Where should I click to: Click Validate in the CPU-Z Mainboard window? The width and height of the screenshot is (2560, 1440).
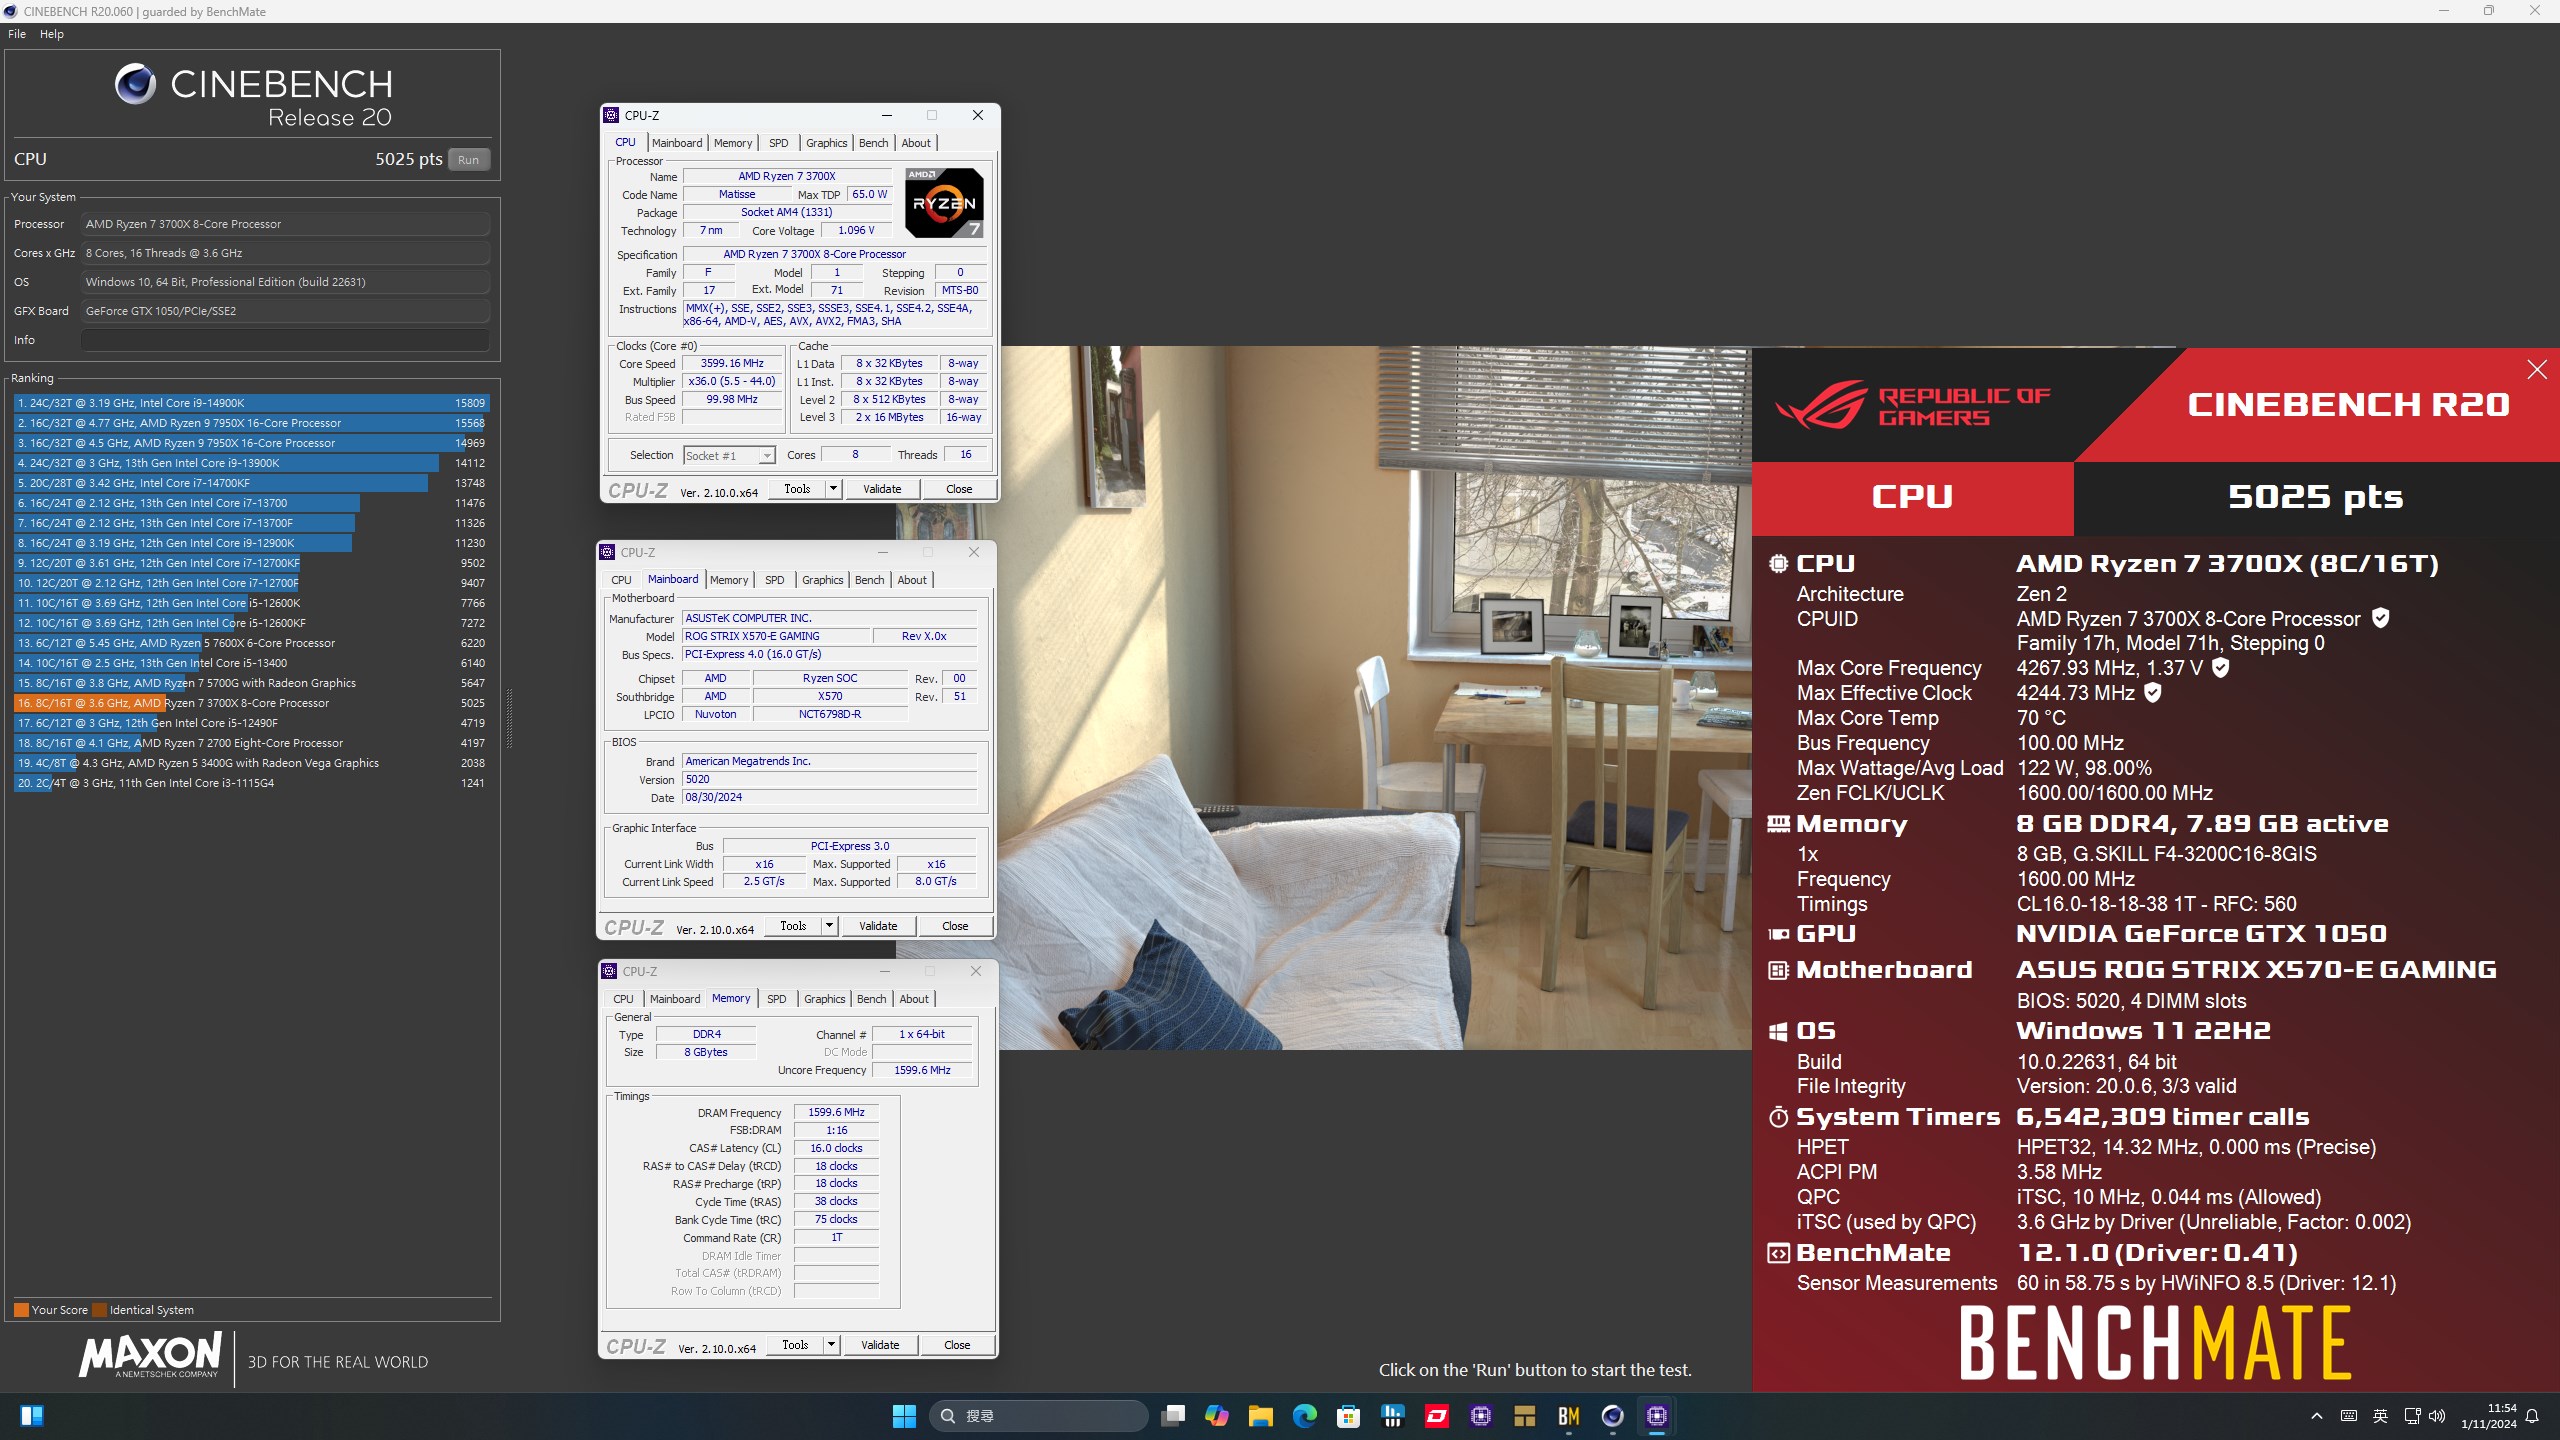point(878,926)
